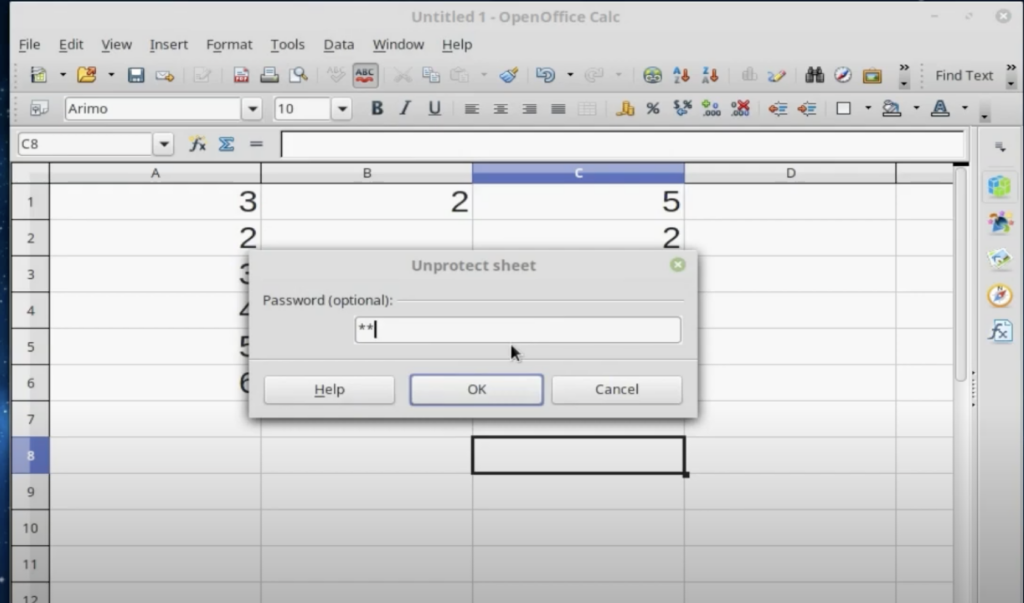Apply percent number format
This screenshot has width=1024, height=603.
(x=652, y=109)
